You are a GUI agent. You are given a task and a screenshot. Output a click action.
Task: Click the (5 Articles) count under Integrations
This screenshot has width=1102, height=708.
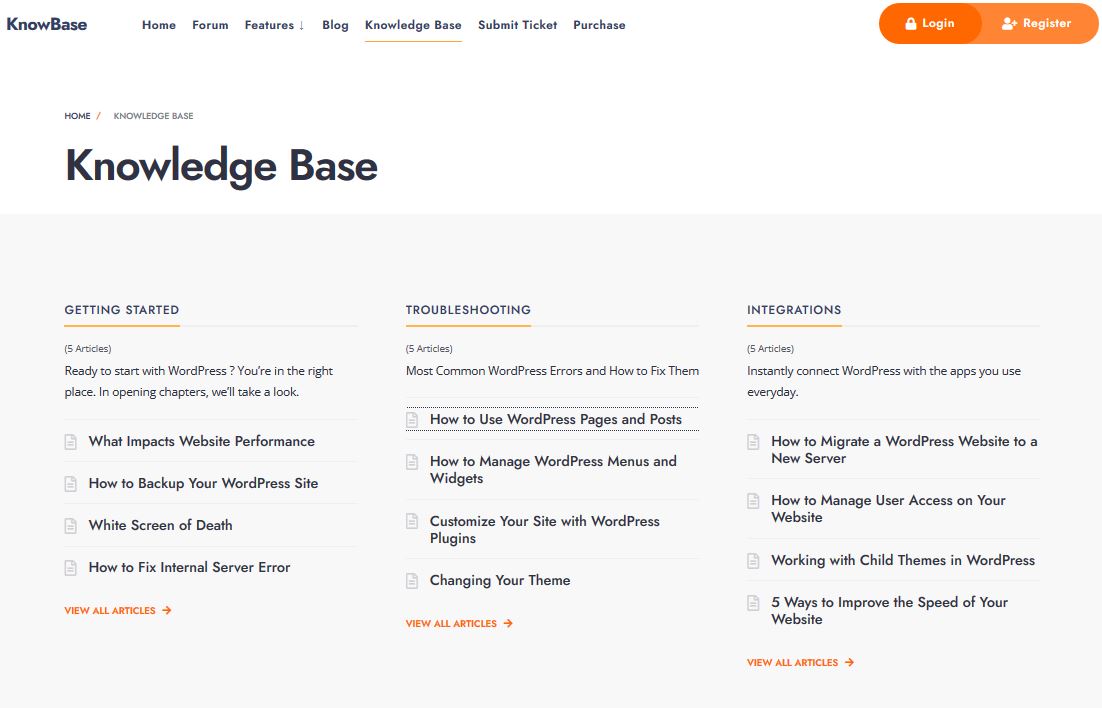point(770,349)
